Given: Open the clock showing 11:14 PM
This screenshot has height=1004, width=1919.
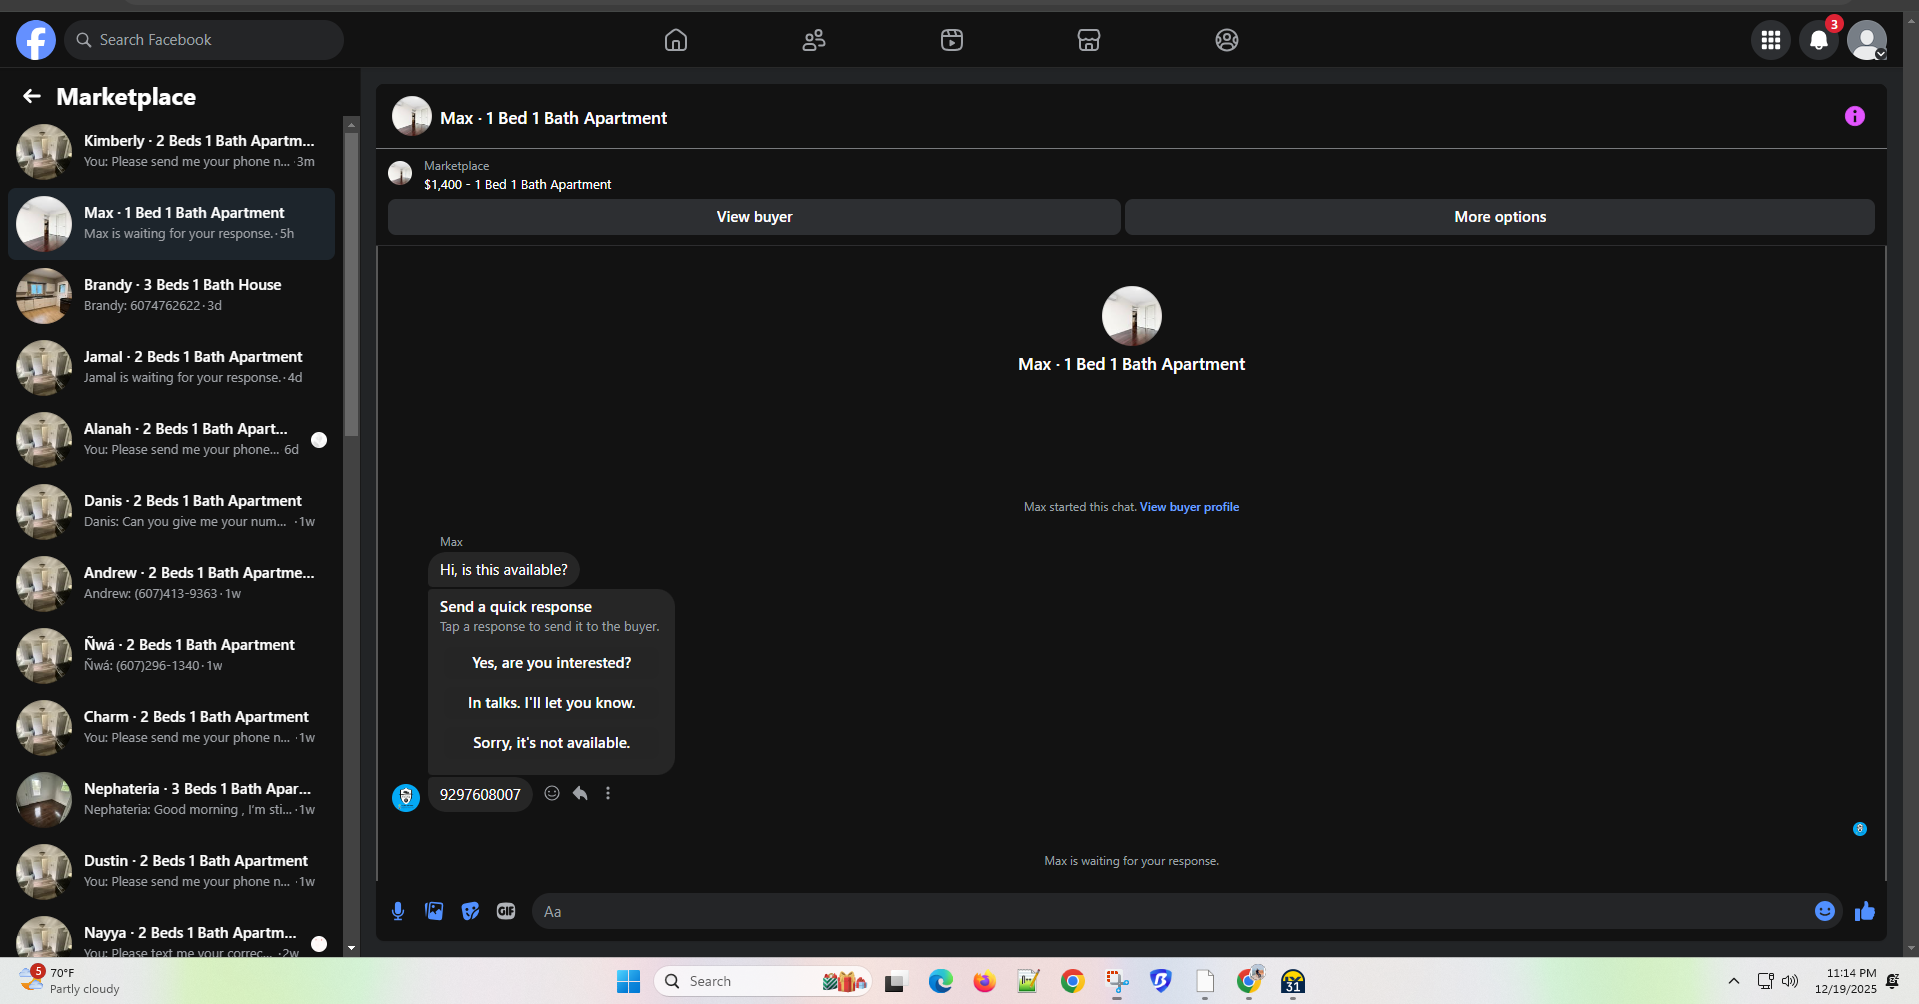Looking at the screenshot, I should click(1846, 981).
